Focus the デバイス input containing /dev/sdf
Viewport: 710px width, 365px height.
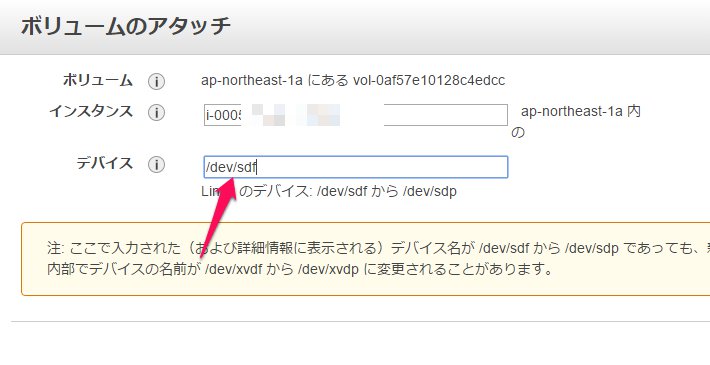click(356, 167)
